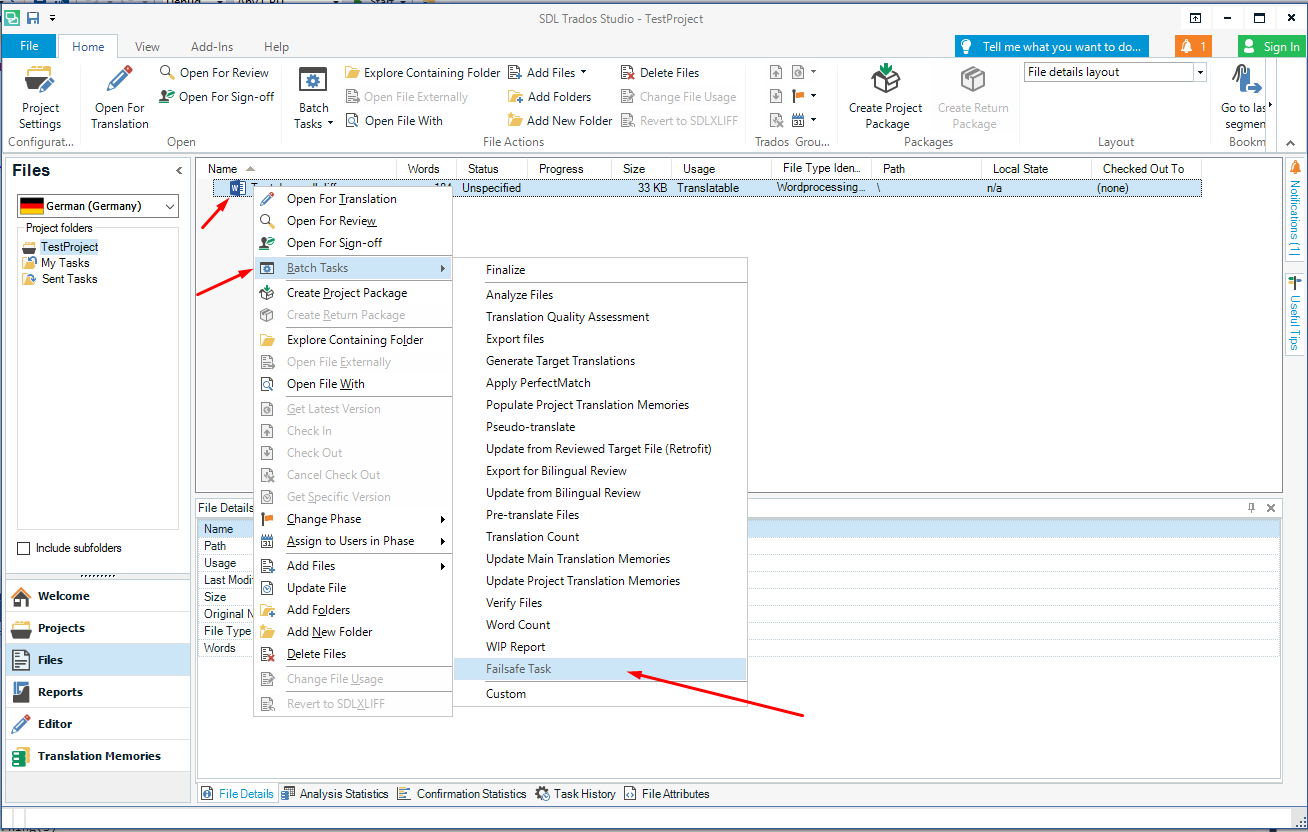
Task: Select Finalize batch task
Action: [x=600, y=270]
